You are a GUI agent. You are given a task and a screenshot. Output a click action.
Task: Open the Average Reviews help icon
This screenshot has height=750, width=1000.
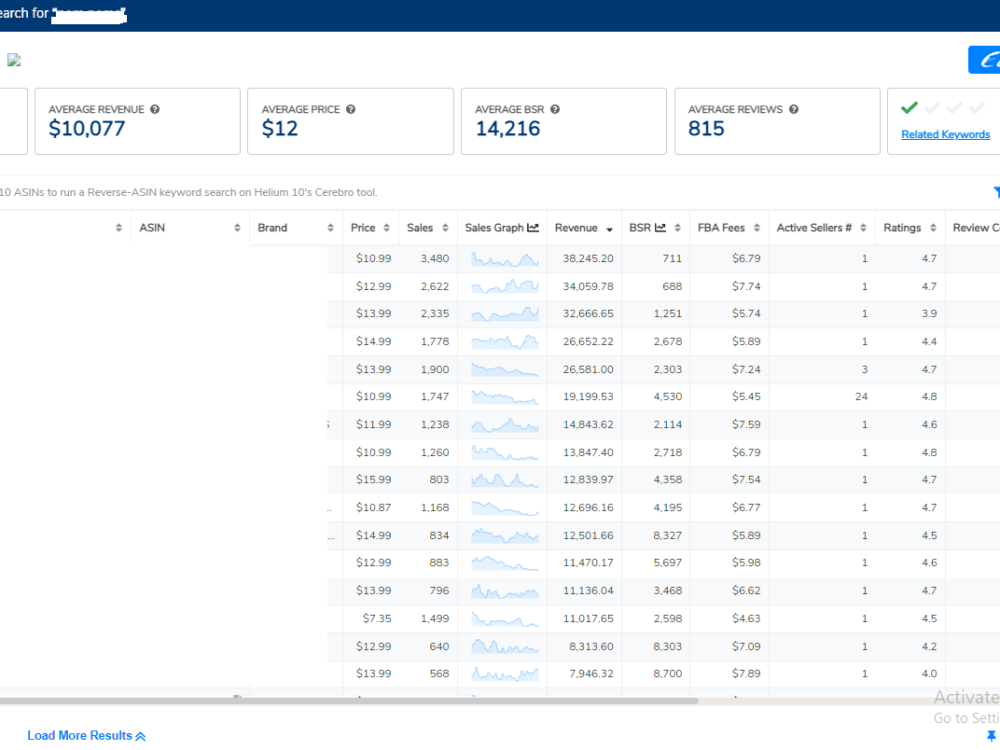[793, 109]
